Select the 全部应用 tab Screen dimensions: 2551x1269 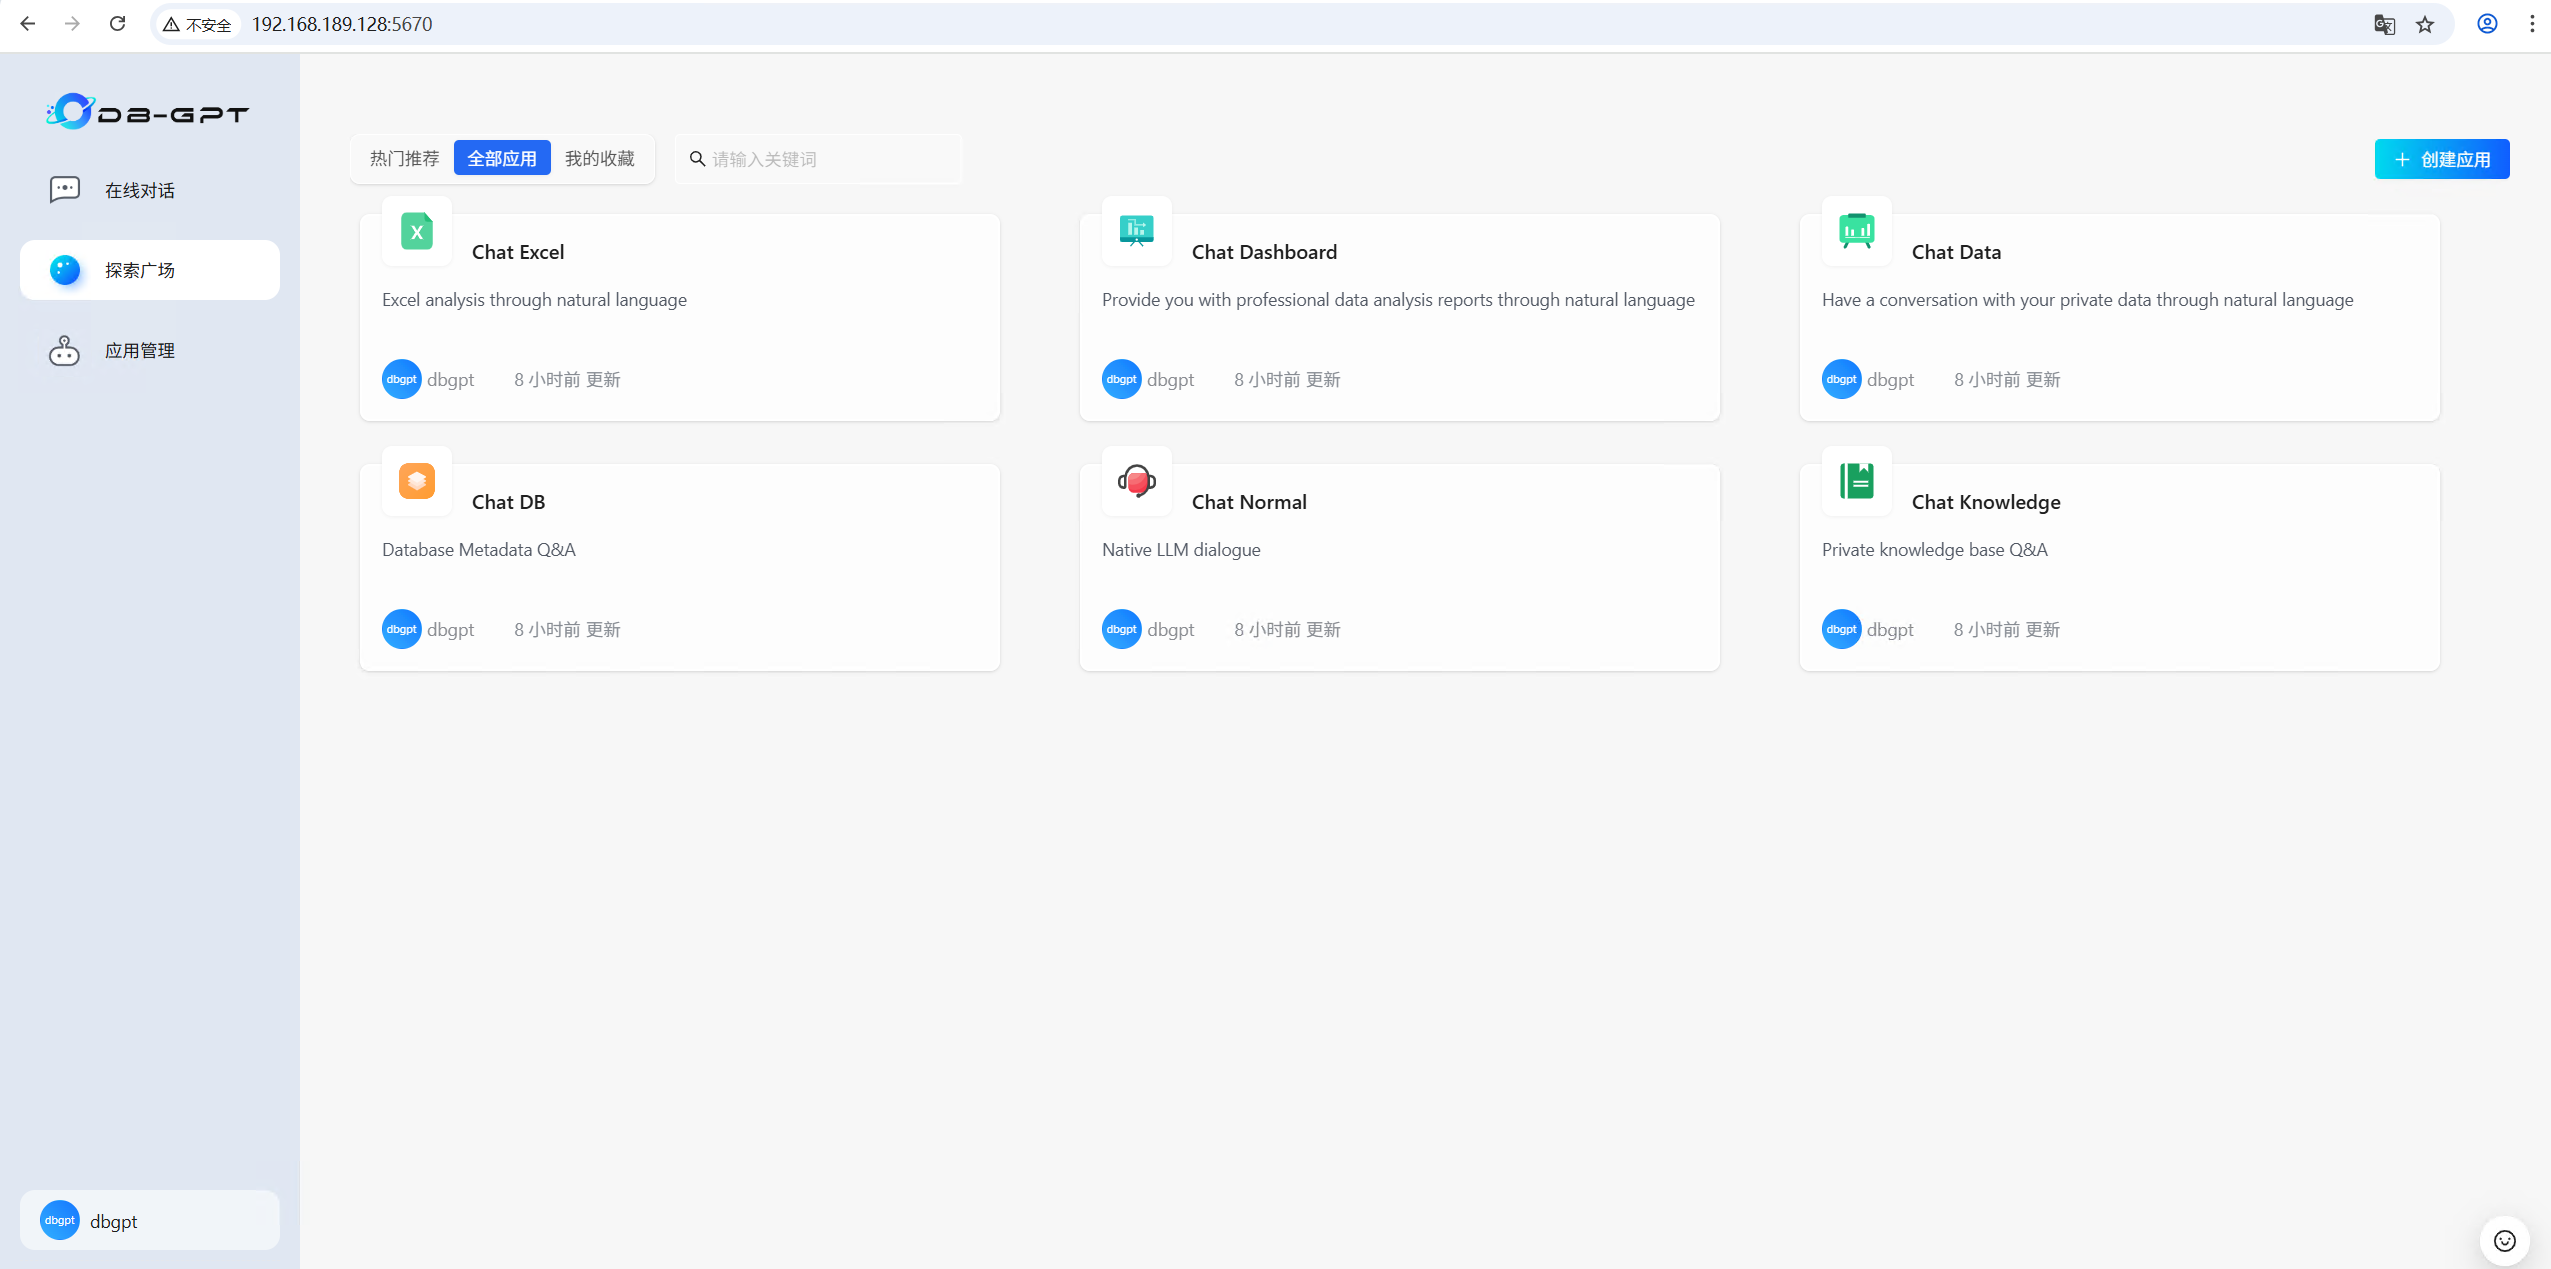tap(502, 159)
